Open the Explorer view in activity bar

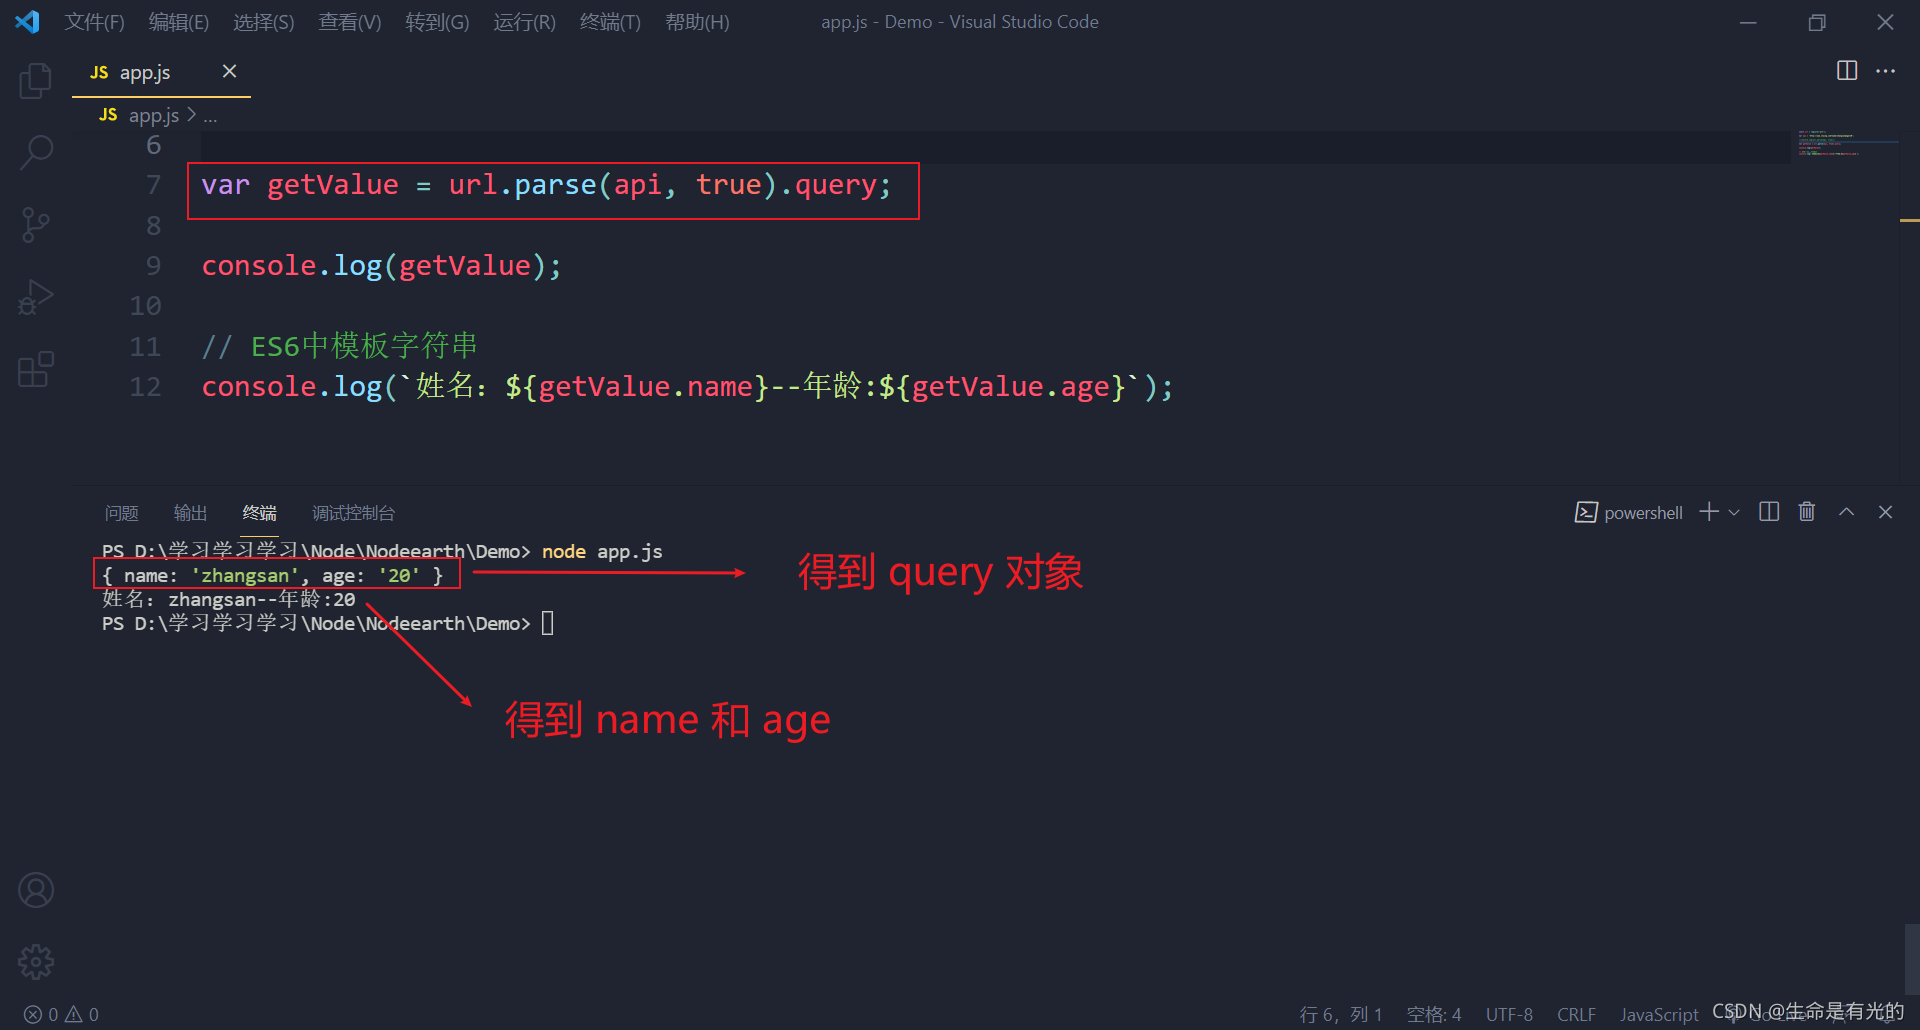click(36, 80)
